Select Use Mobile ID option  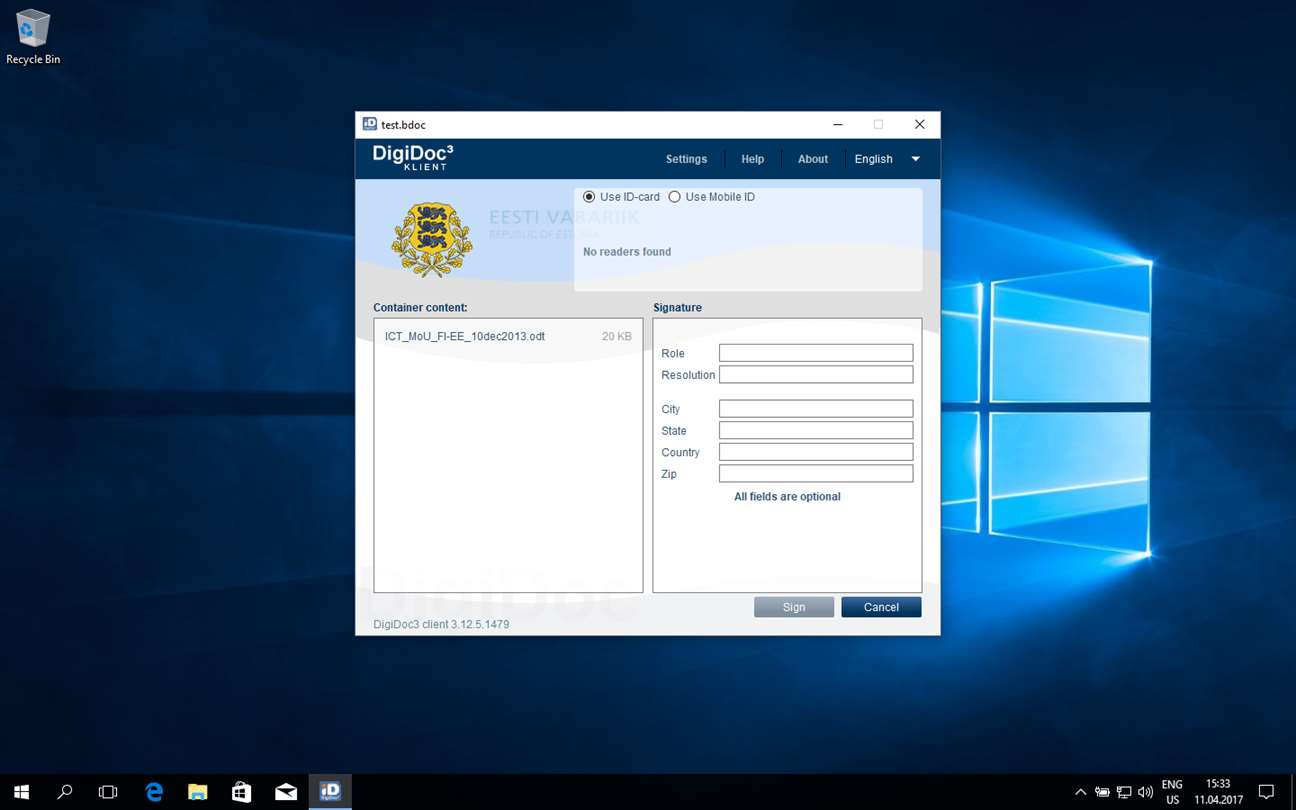coord(711,197)
